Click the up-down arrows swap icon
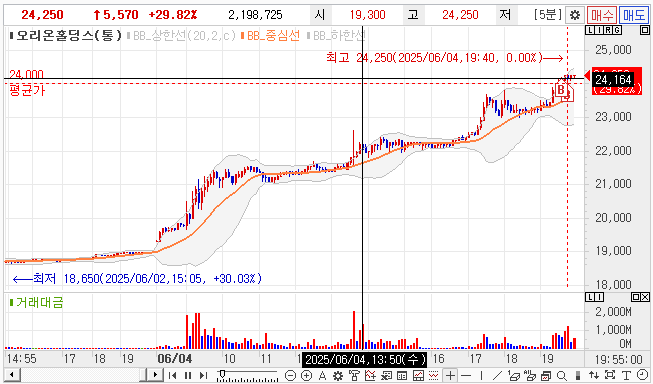Viewport: 653px width, 384px height. [x=594, y=375]
